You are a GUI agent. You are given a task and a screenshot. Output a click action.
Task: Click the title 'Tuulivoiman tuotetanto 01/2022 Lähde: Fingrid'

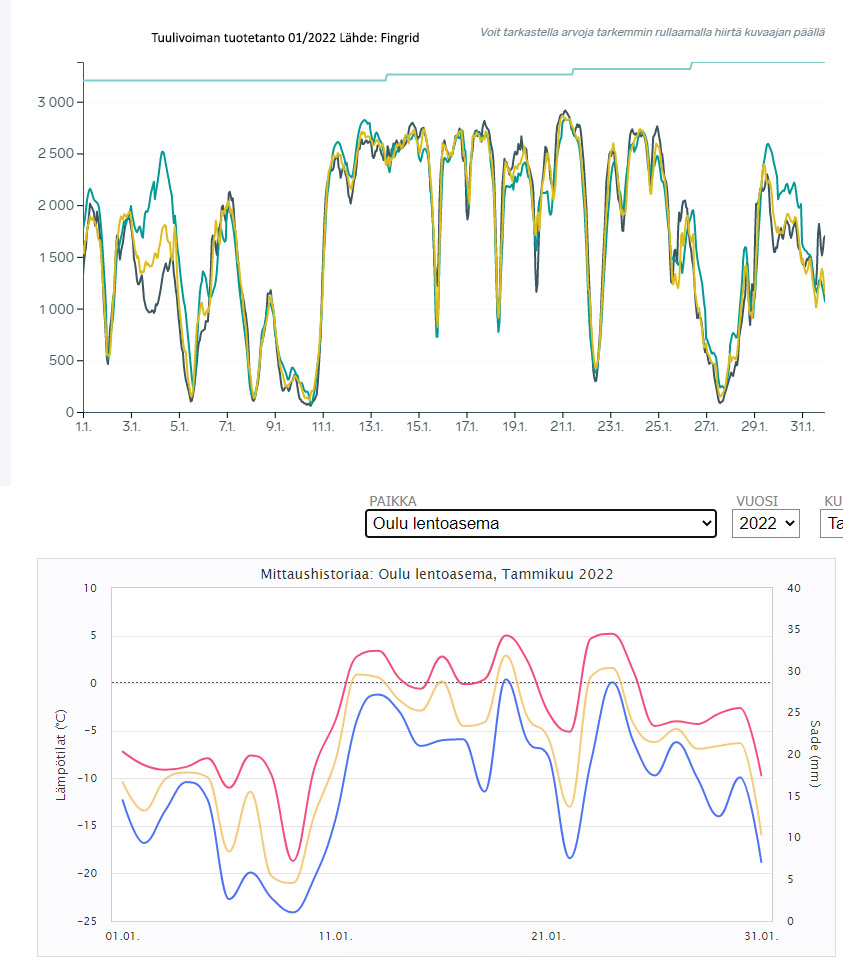286,38
